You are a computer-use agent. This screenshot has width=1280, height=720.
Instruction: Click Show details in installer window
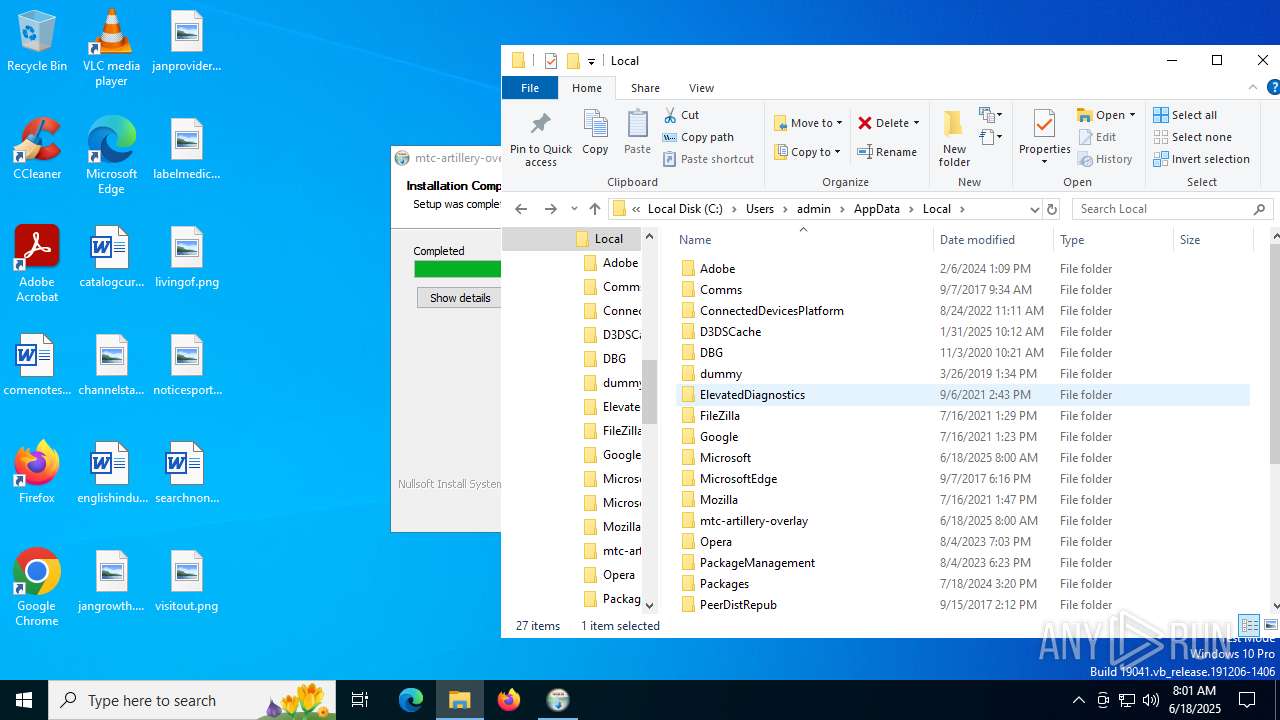click(x=459, y=298)
